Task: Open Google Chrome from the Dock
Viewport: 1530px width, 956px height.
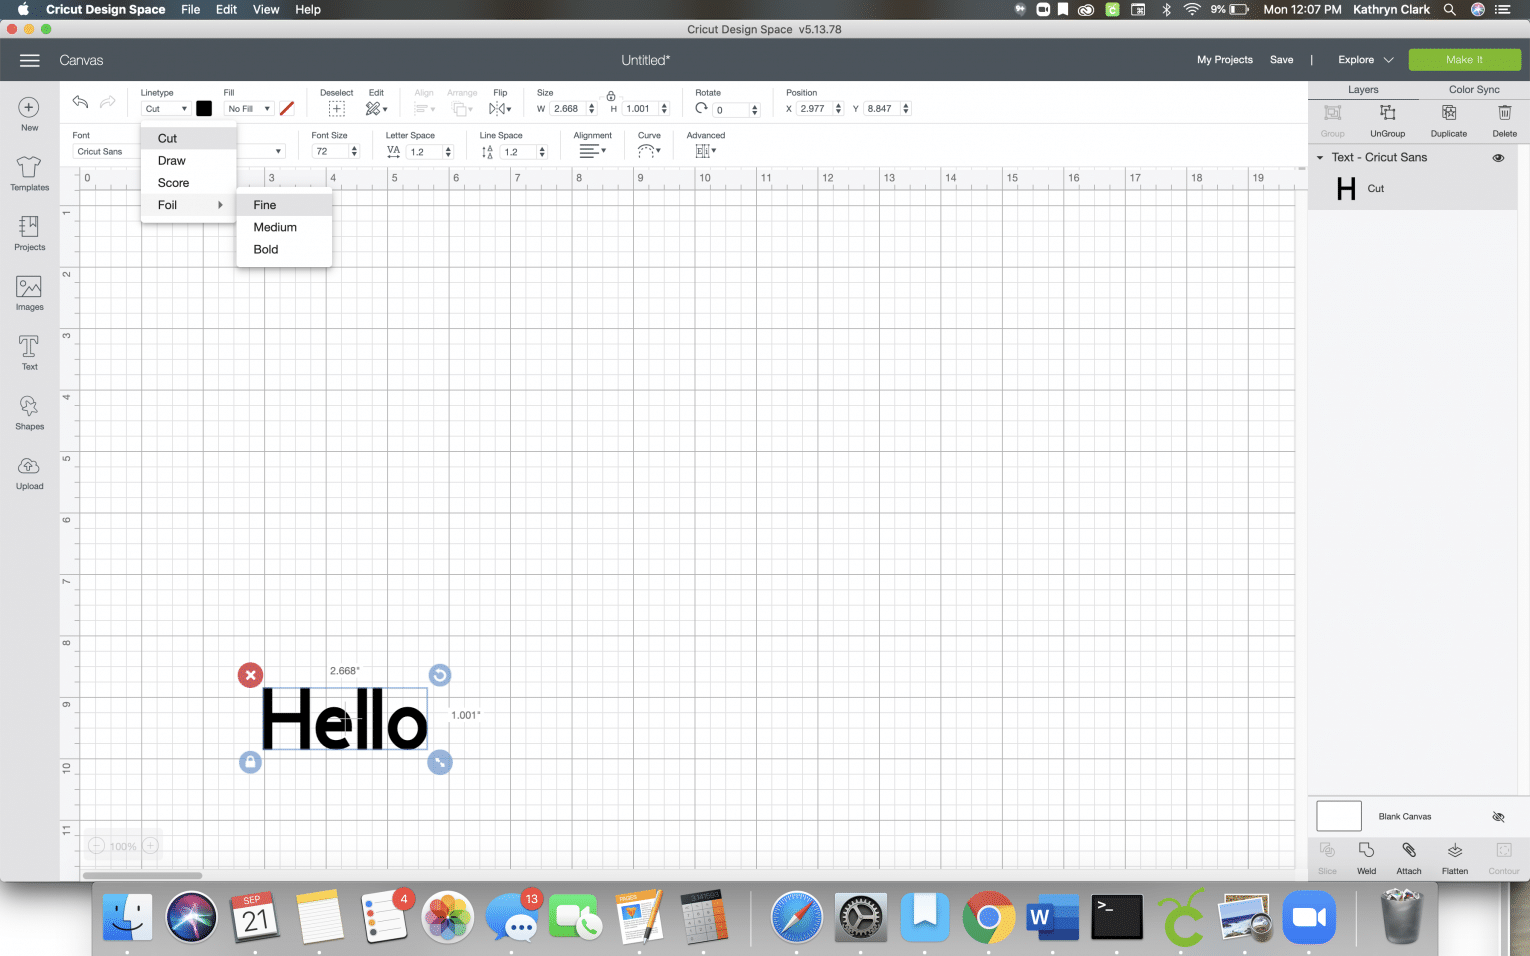Action: 988,917
